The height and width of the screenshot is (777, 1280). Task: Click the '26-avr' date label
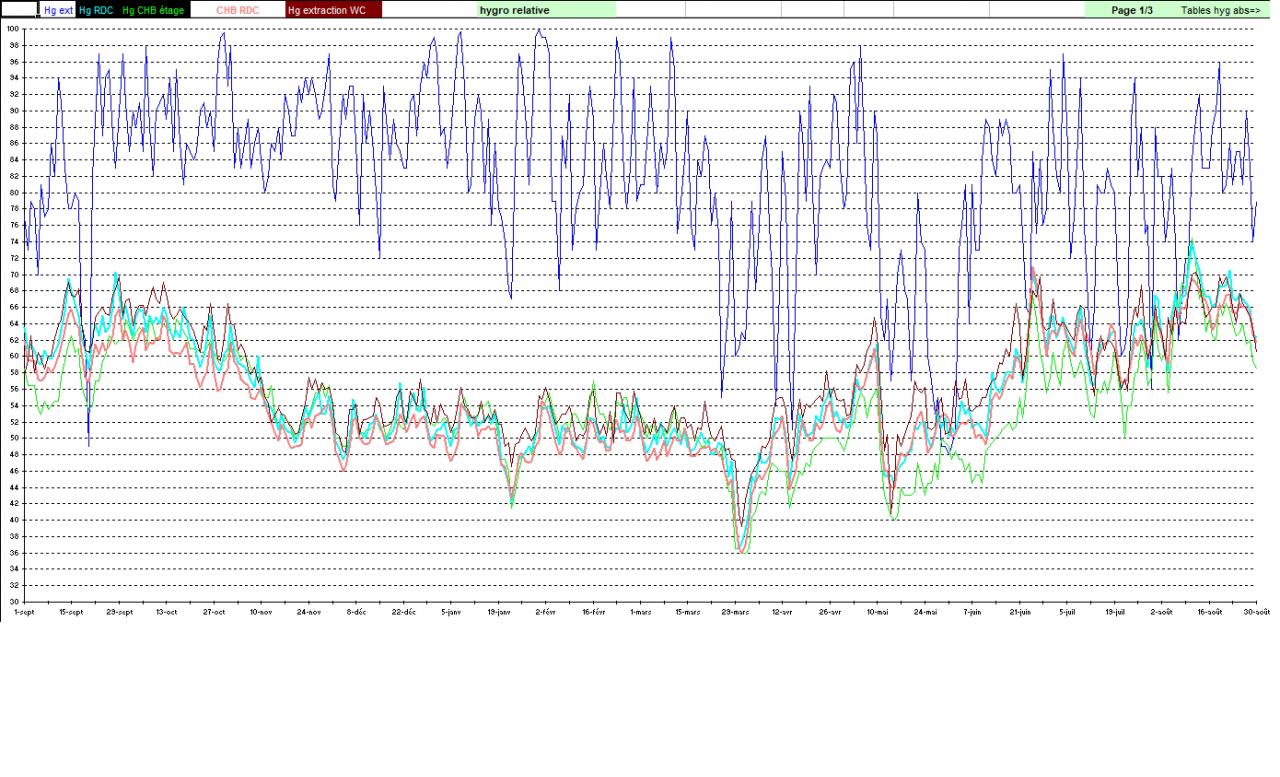(x=830, y=611)
